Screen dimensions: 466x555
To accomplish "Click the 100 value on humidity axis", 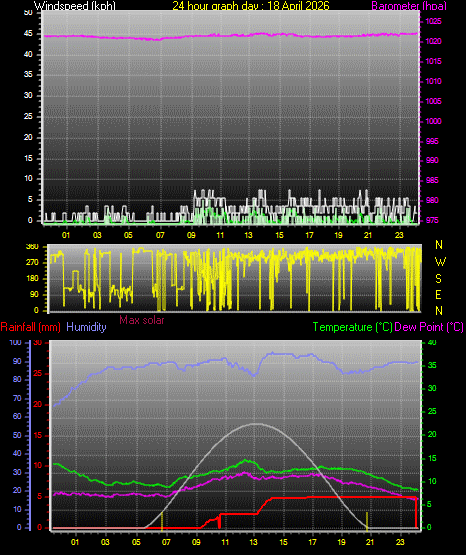I will pos(16,343).
